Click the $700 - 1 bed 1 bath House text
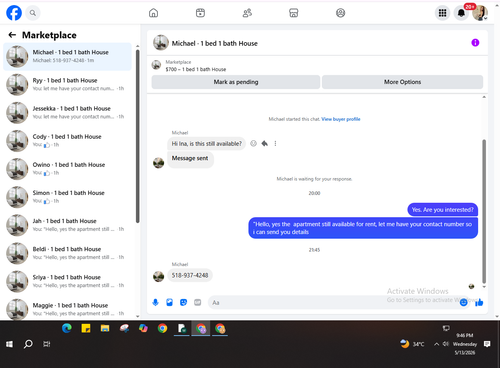Image resolution: width=500 pixels, height=368 pixels. pyautogui.click(x=196, y=69)
